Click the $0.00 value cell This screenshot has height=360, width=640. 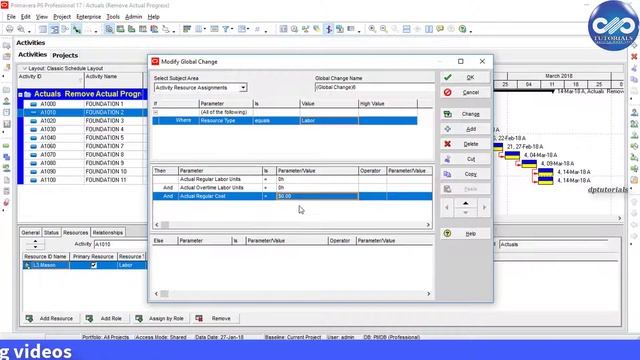(317, 196)
